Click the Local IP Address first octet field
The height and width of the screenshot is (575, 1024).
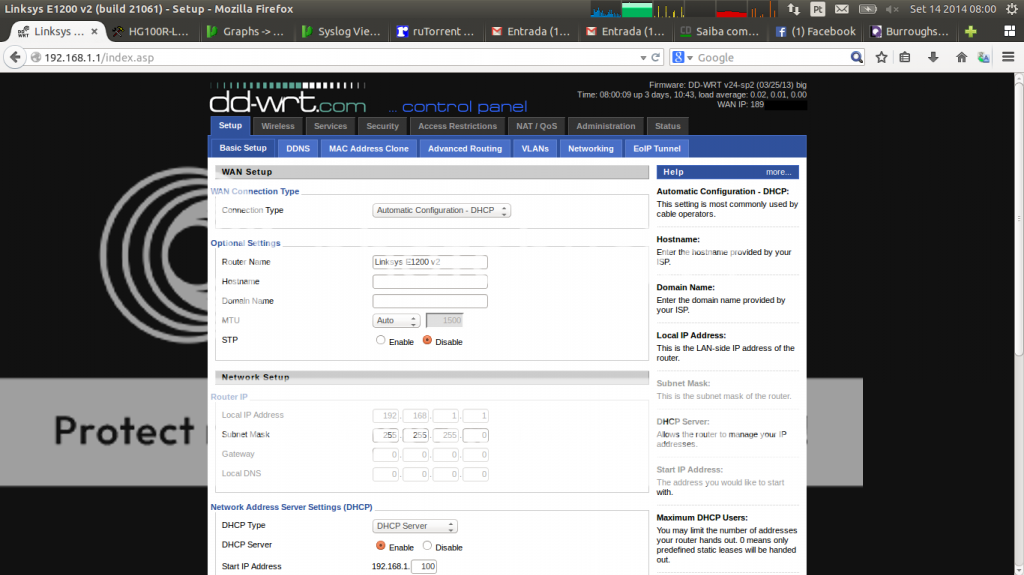click(386, 416)
